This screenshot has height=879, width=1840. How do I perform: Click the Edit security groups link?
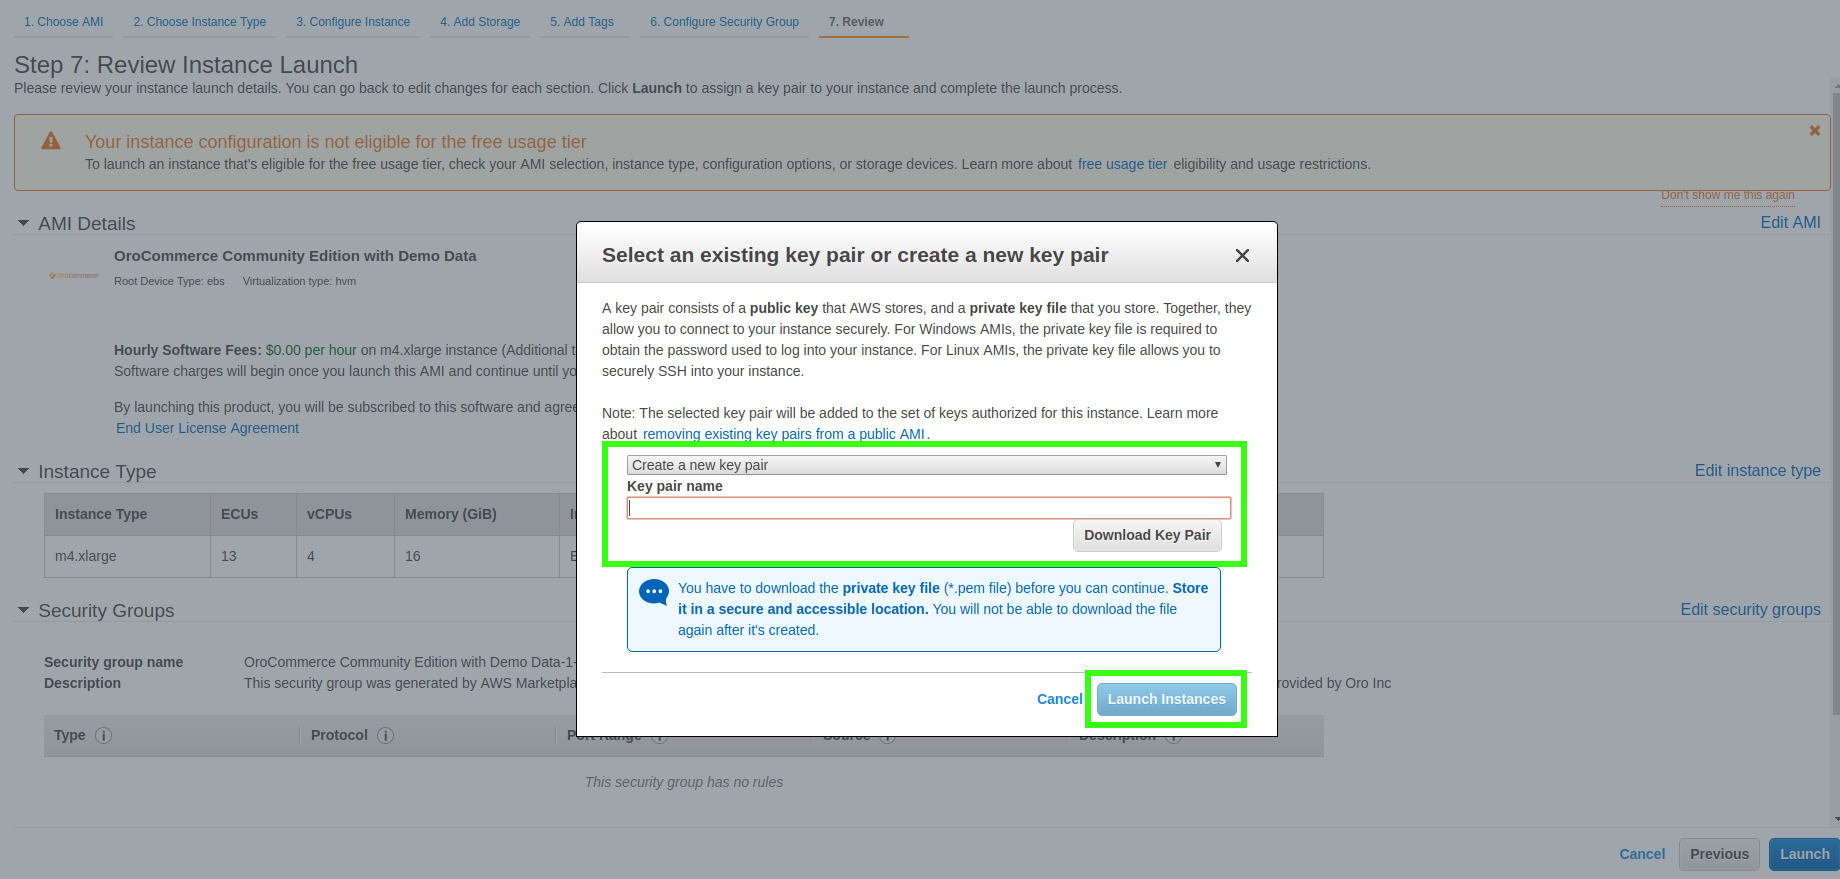pos(1750,609)
